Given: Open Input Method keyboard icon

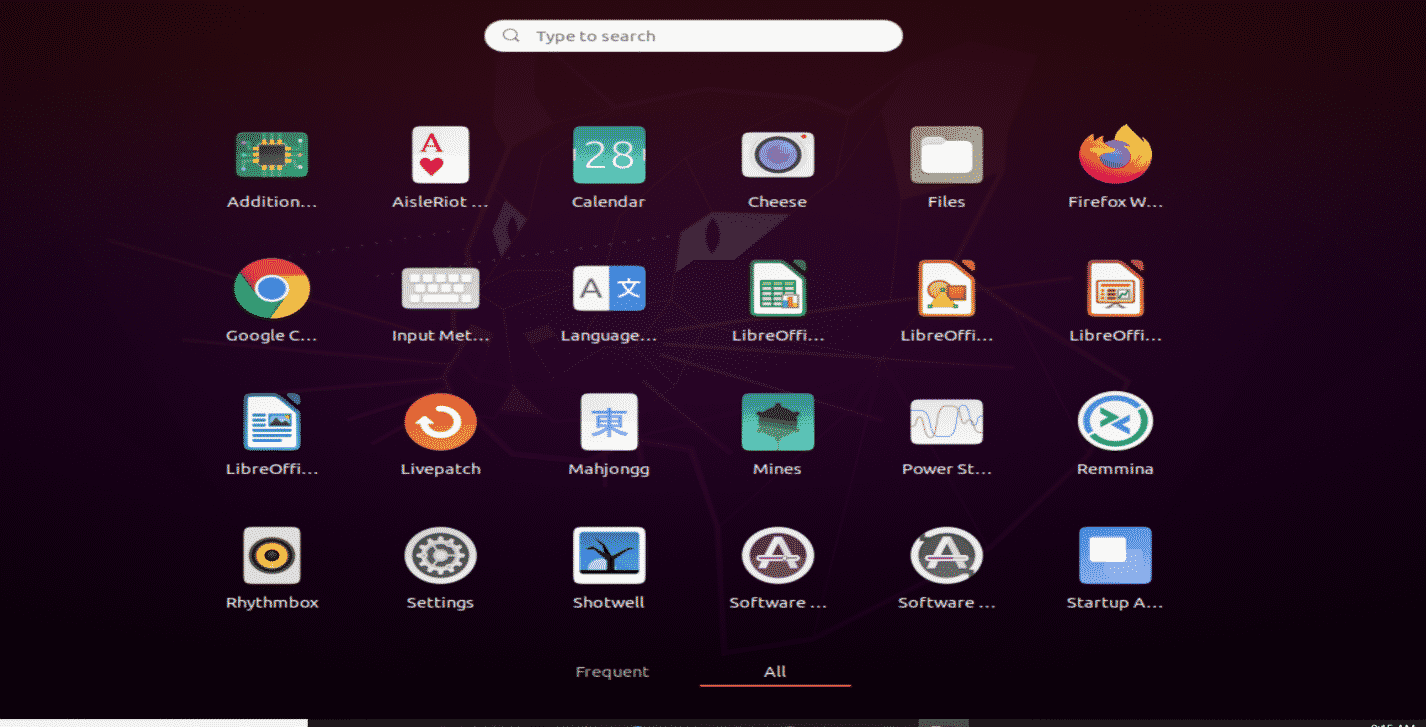Looking at the screenshot, I should tap(440, 288).
